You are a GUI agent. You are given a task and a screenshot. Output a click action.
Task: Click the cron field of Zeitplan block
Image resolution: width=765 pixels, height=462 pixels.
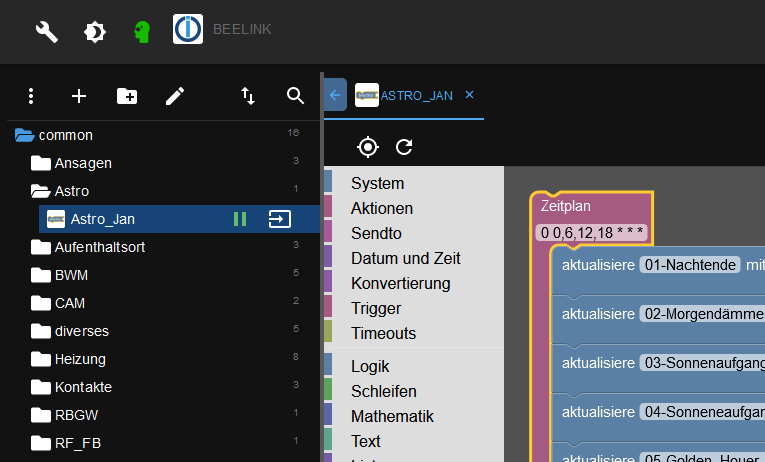pyautogui.click(x=592, y=233)
